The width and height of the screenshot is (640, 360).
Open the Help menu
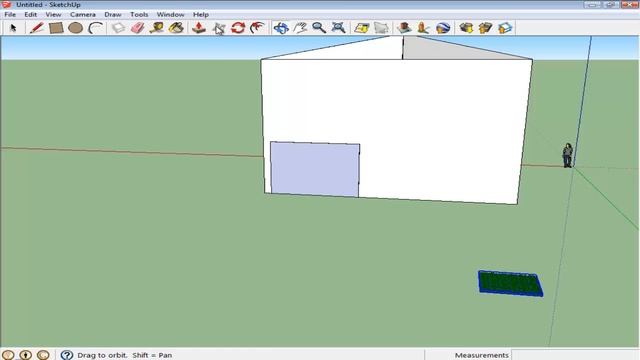tap(201, 14)
